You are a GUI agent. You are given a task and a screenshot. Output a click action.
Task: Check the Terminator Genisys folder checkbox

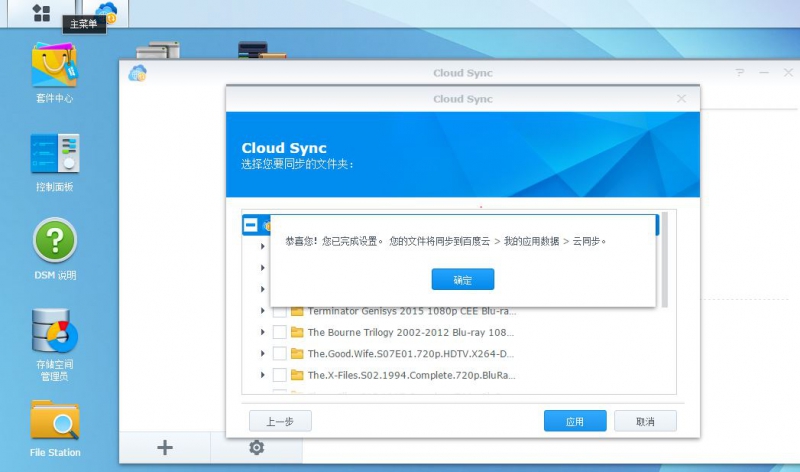280,311
